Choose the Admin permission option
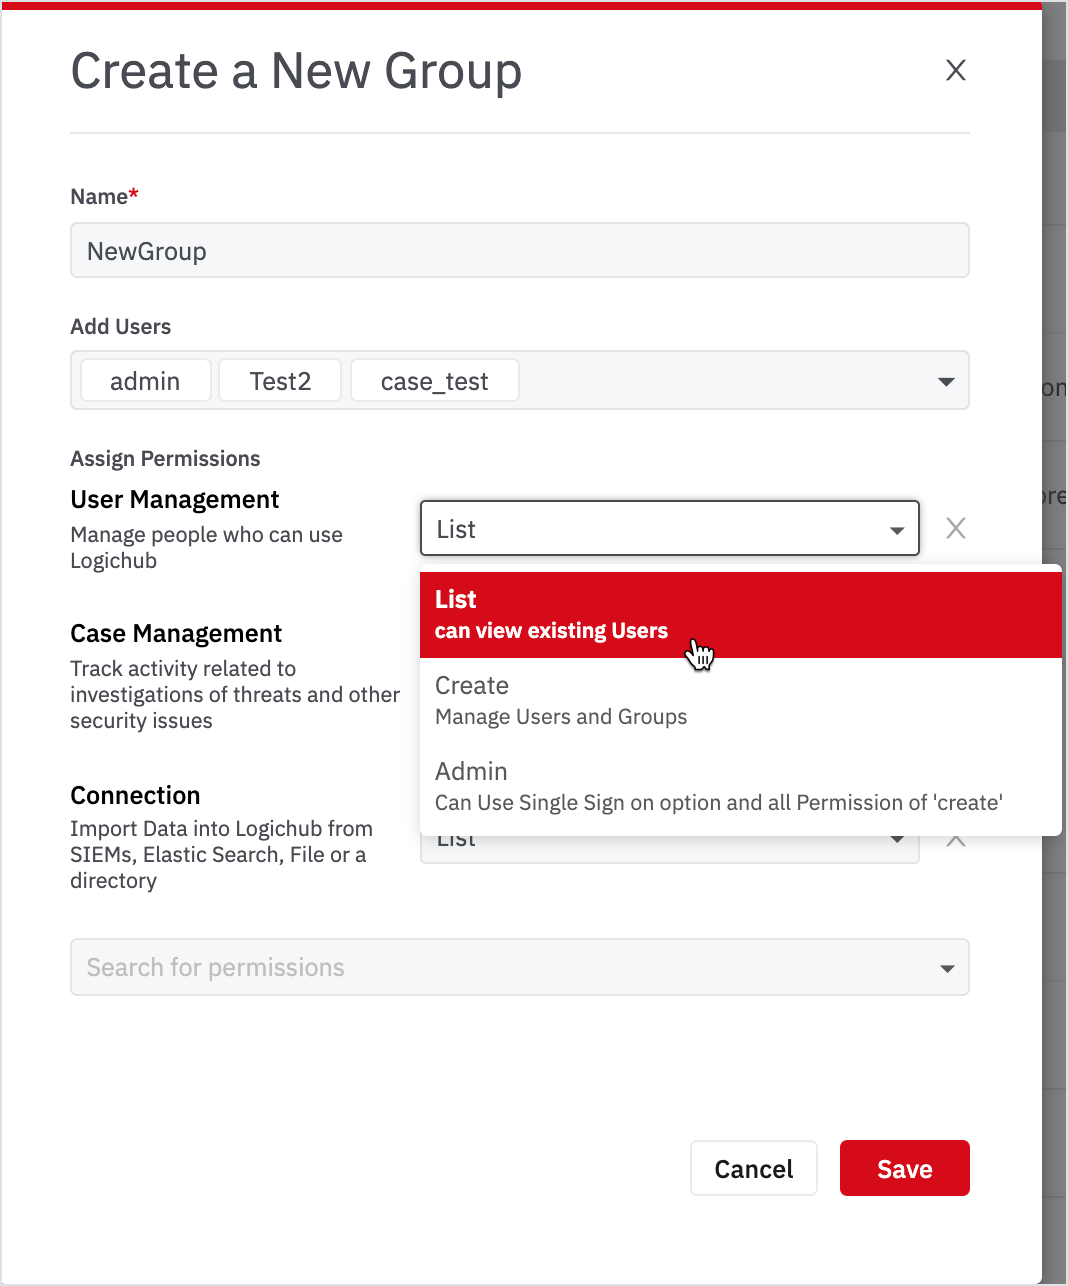The height and width of the screenshot is (1286, 1068). 741,787
